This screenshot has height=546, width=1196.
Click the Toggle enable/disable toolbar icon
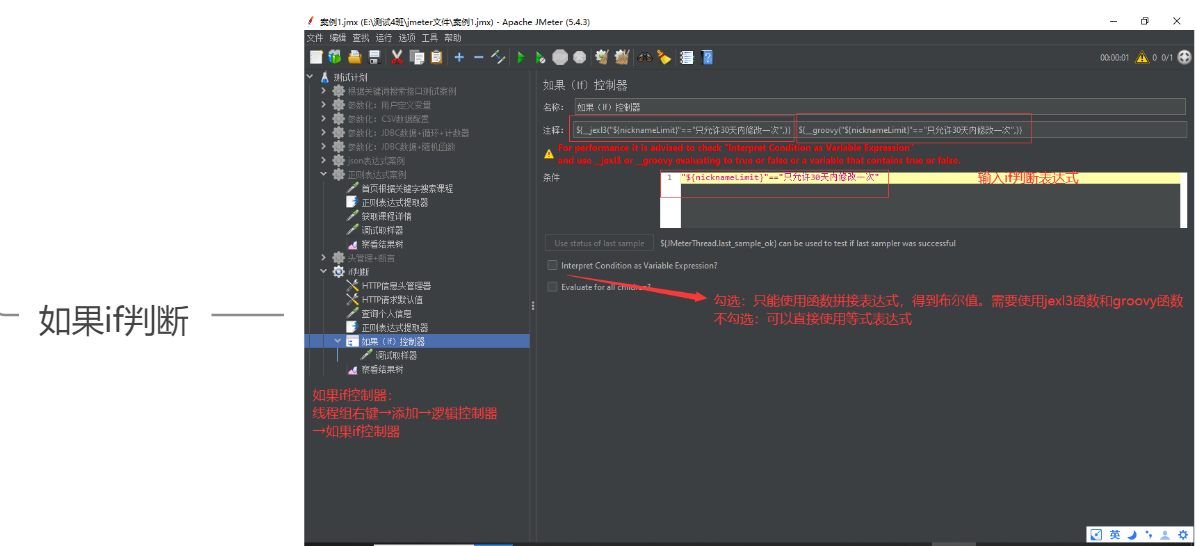click(x=498, y=56)
